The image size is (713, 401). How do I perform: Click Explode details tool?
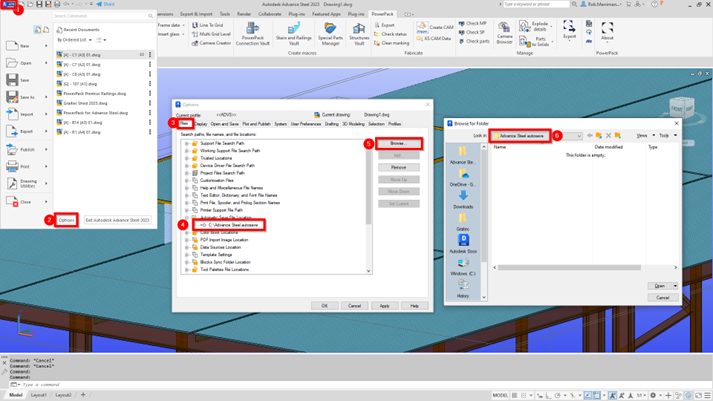pos(534,26)
